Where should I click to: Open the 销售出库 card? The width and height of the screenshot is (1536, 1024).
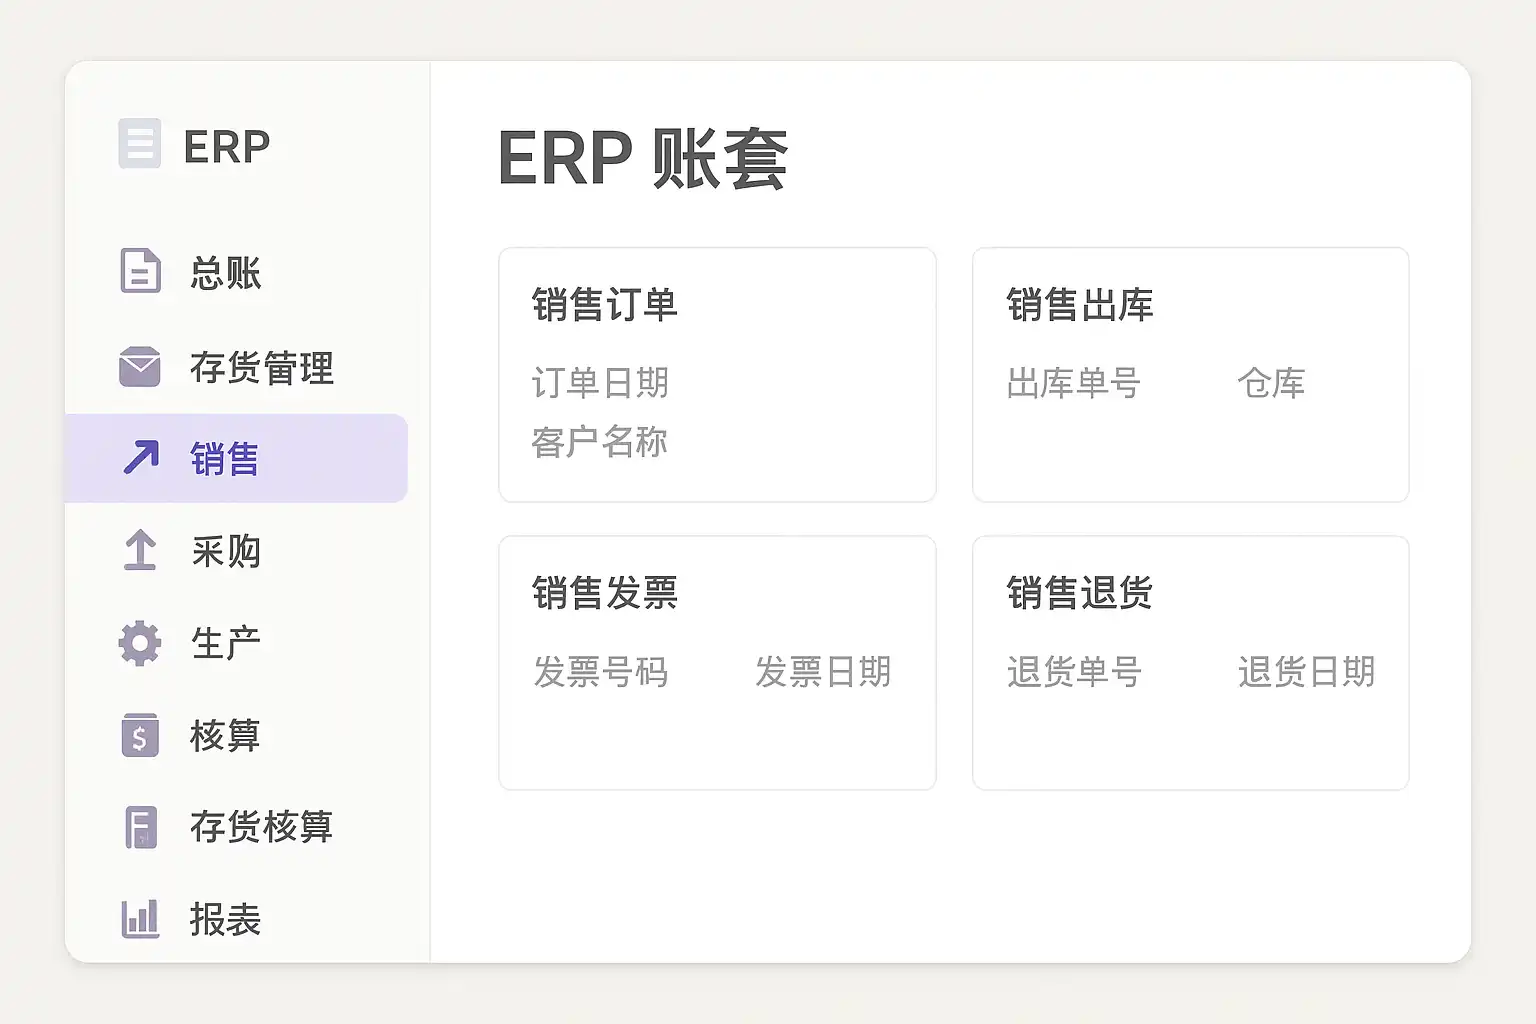(x=1190, y=374)
